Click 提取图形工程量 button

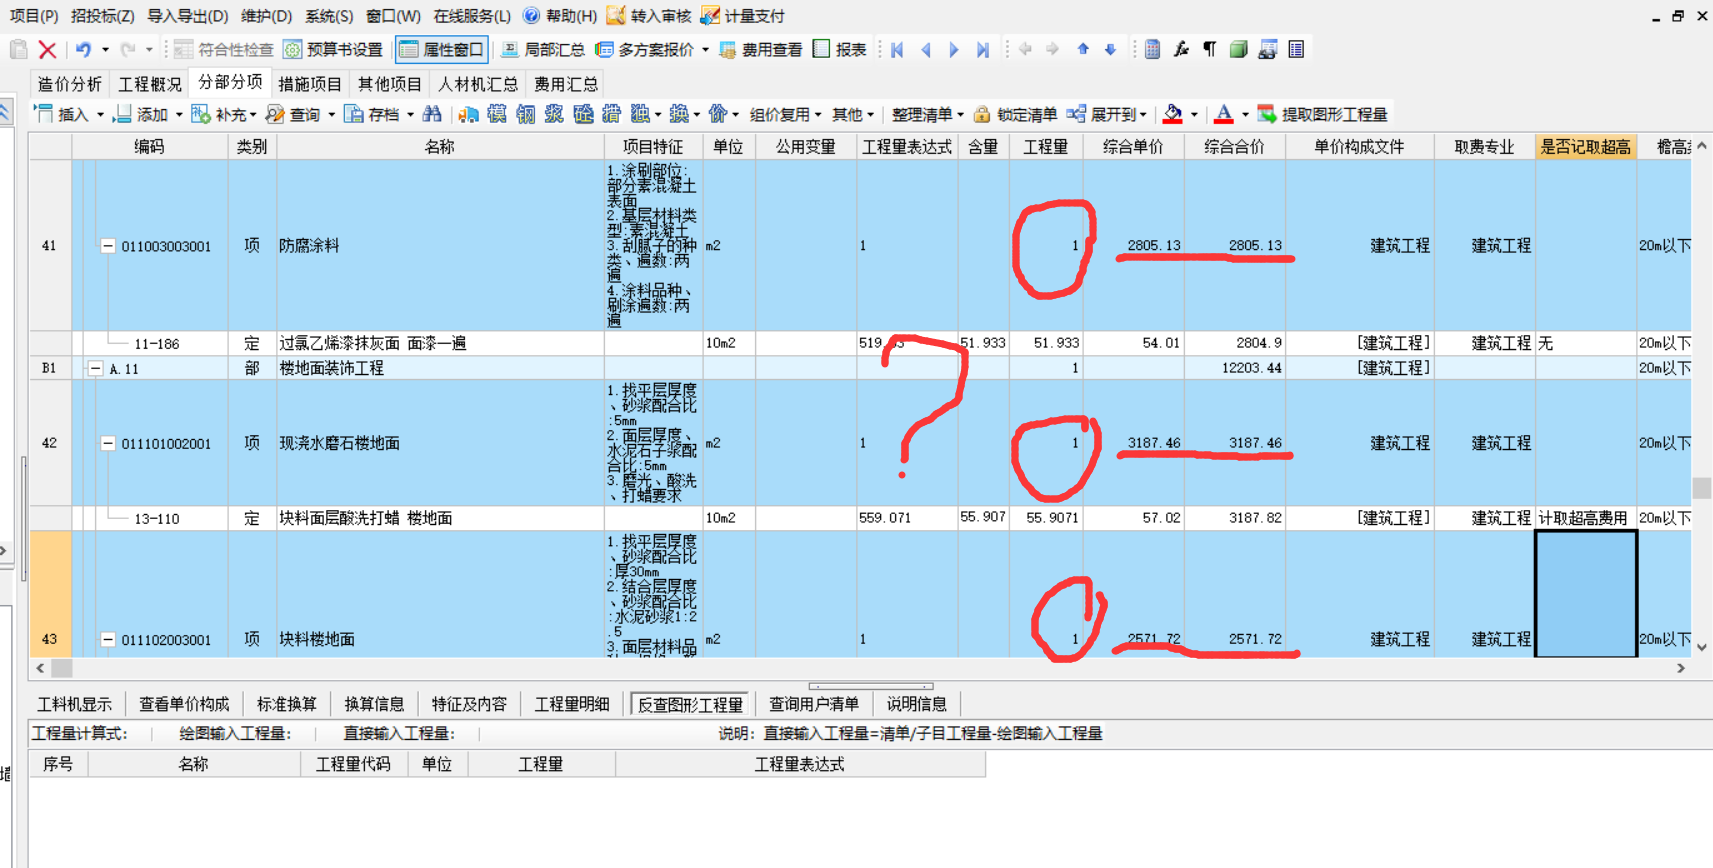point(1323,114)
